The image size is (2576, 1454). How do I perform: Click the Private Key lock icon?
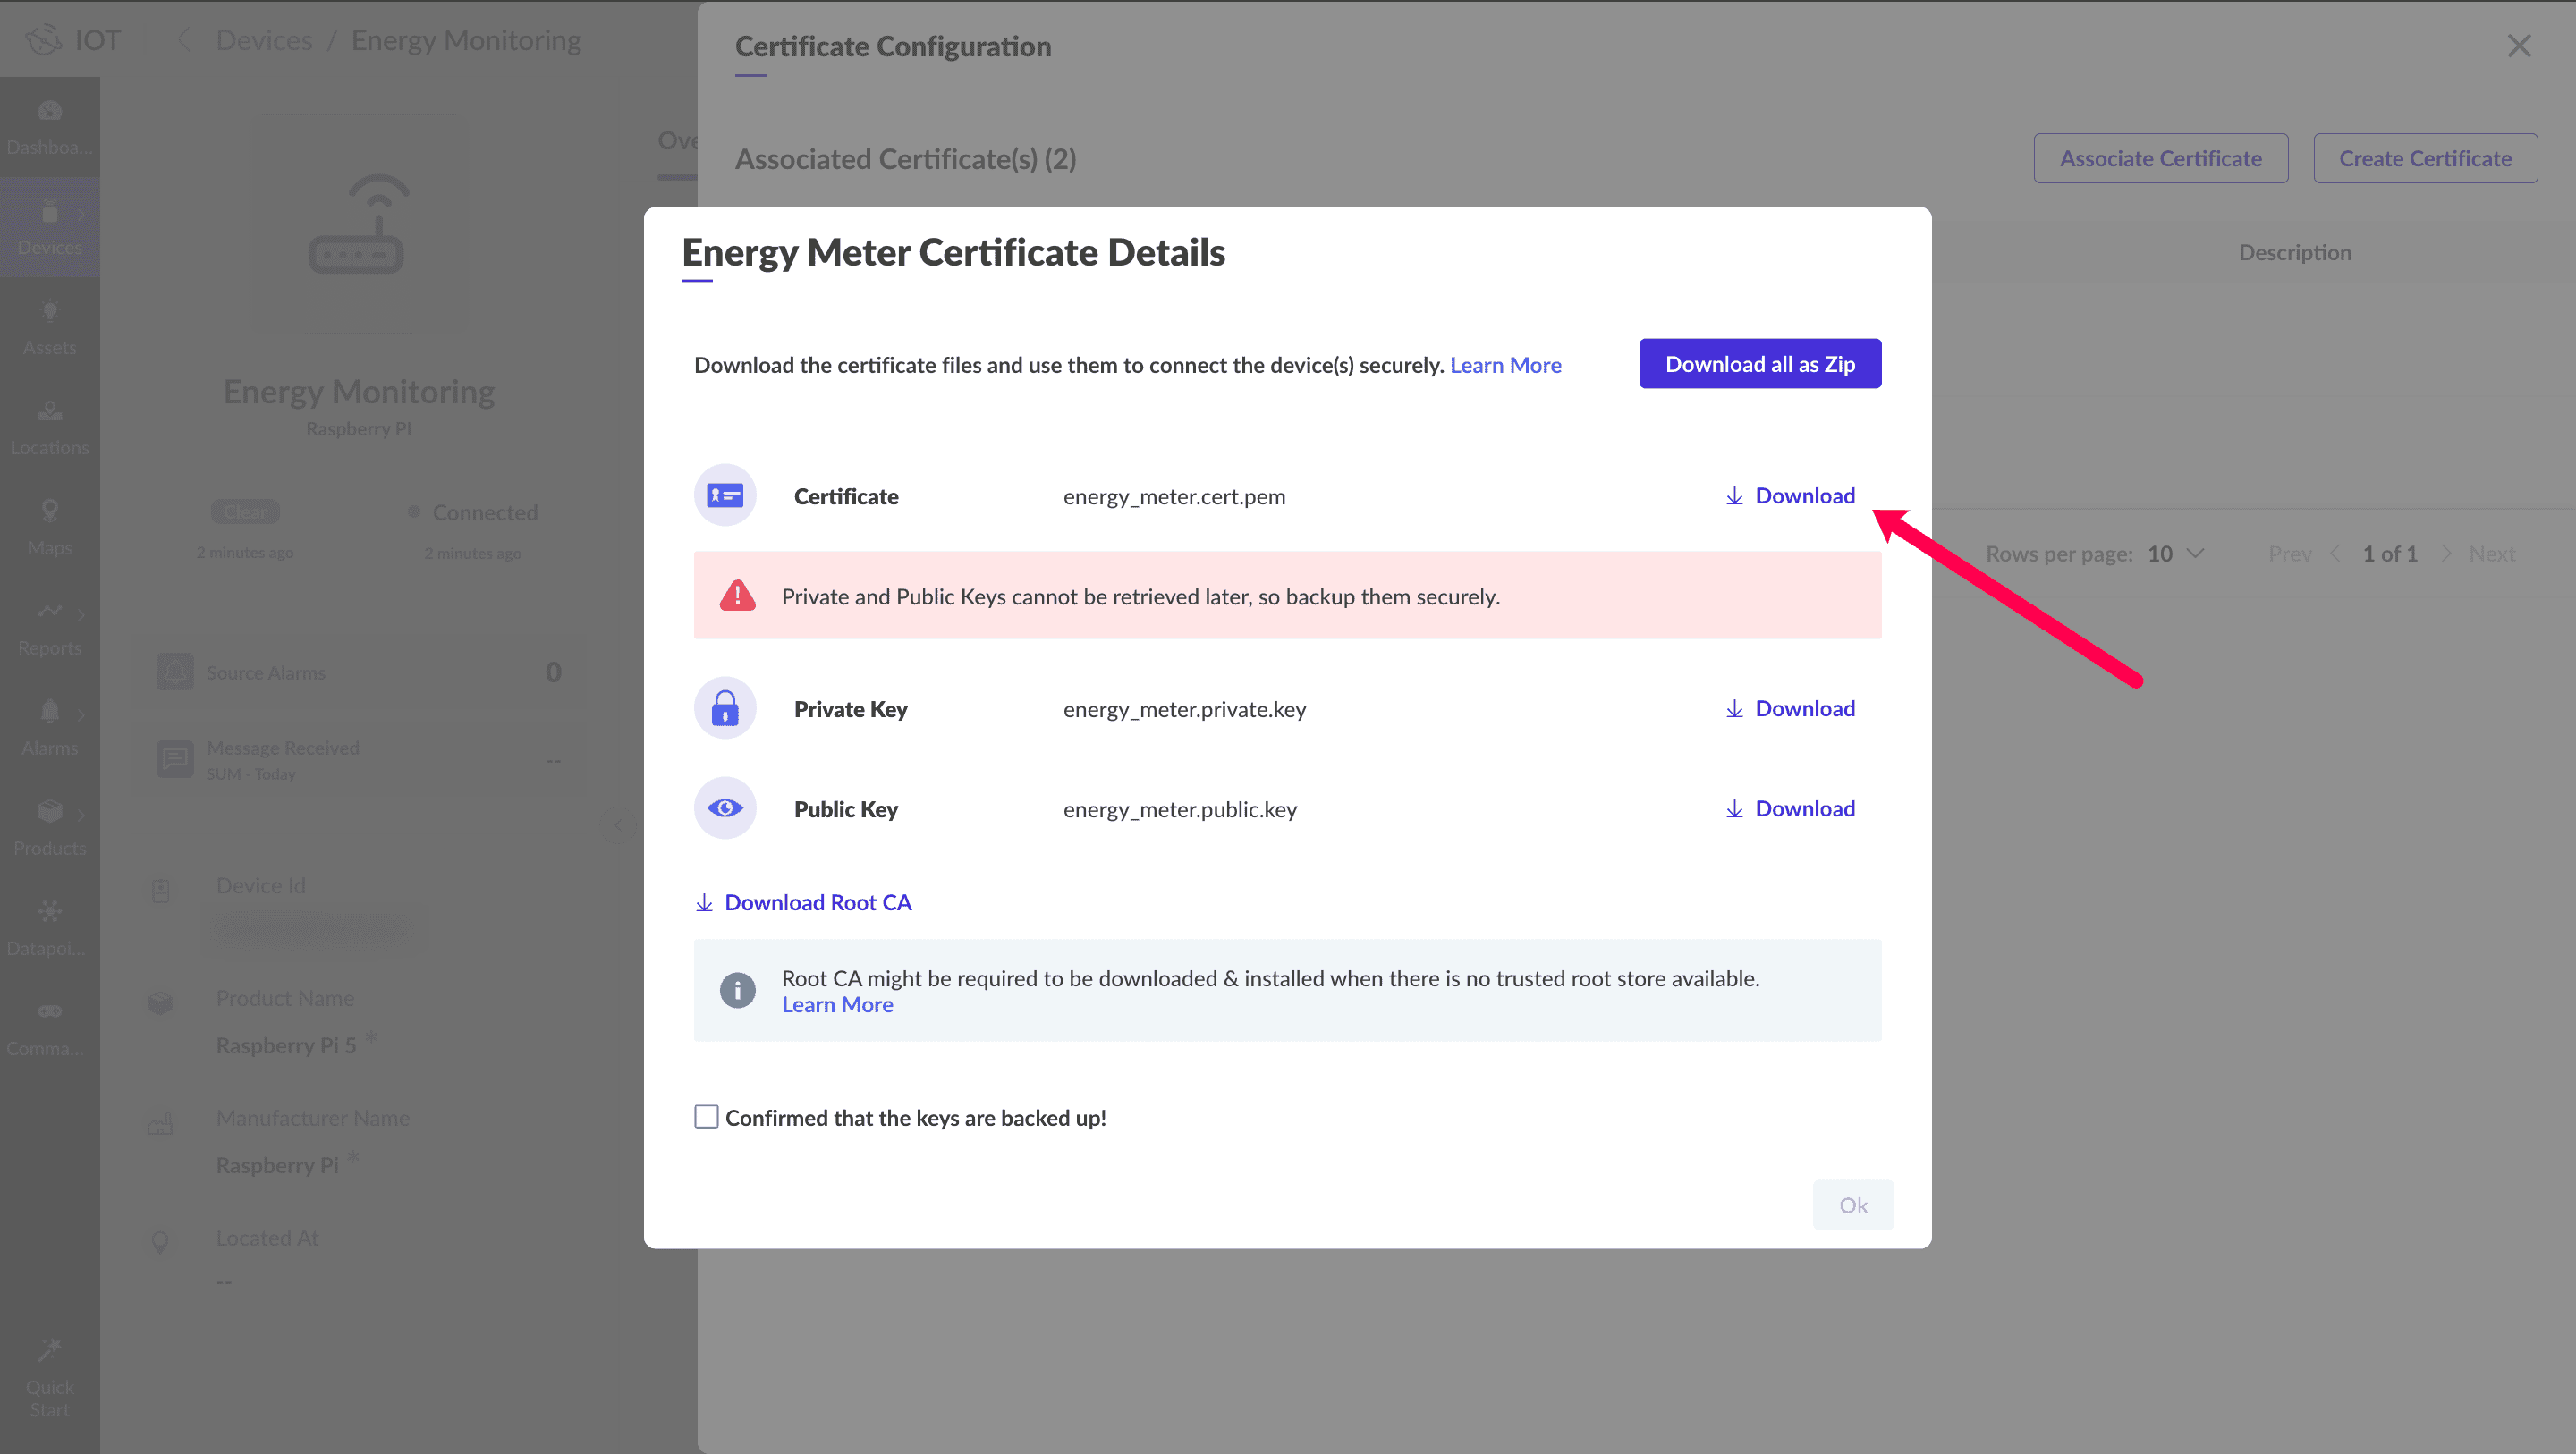click(x=724, y=708)
